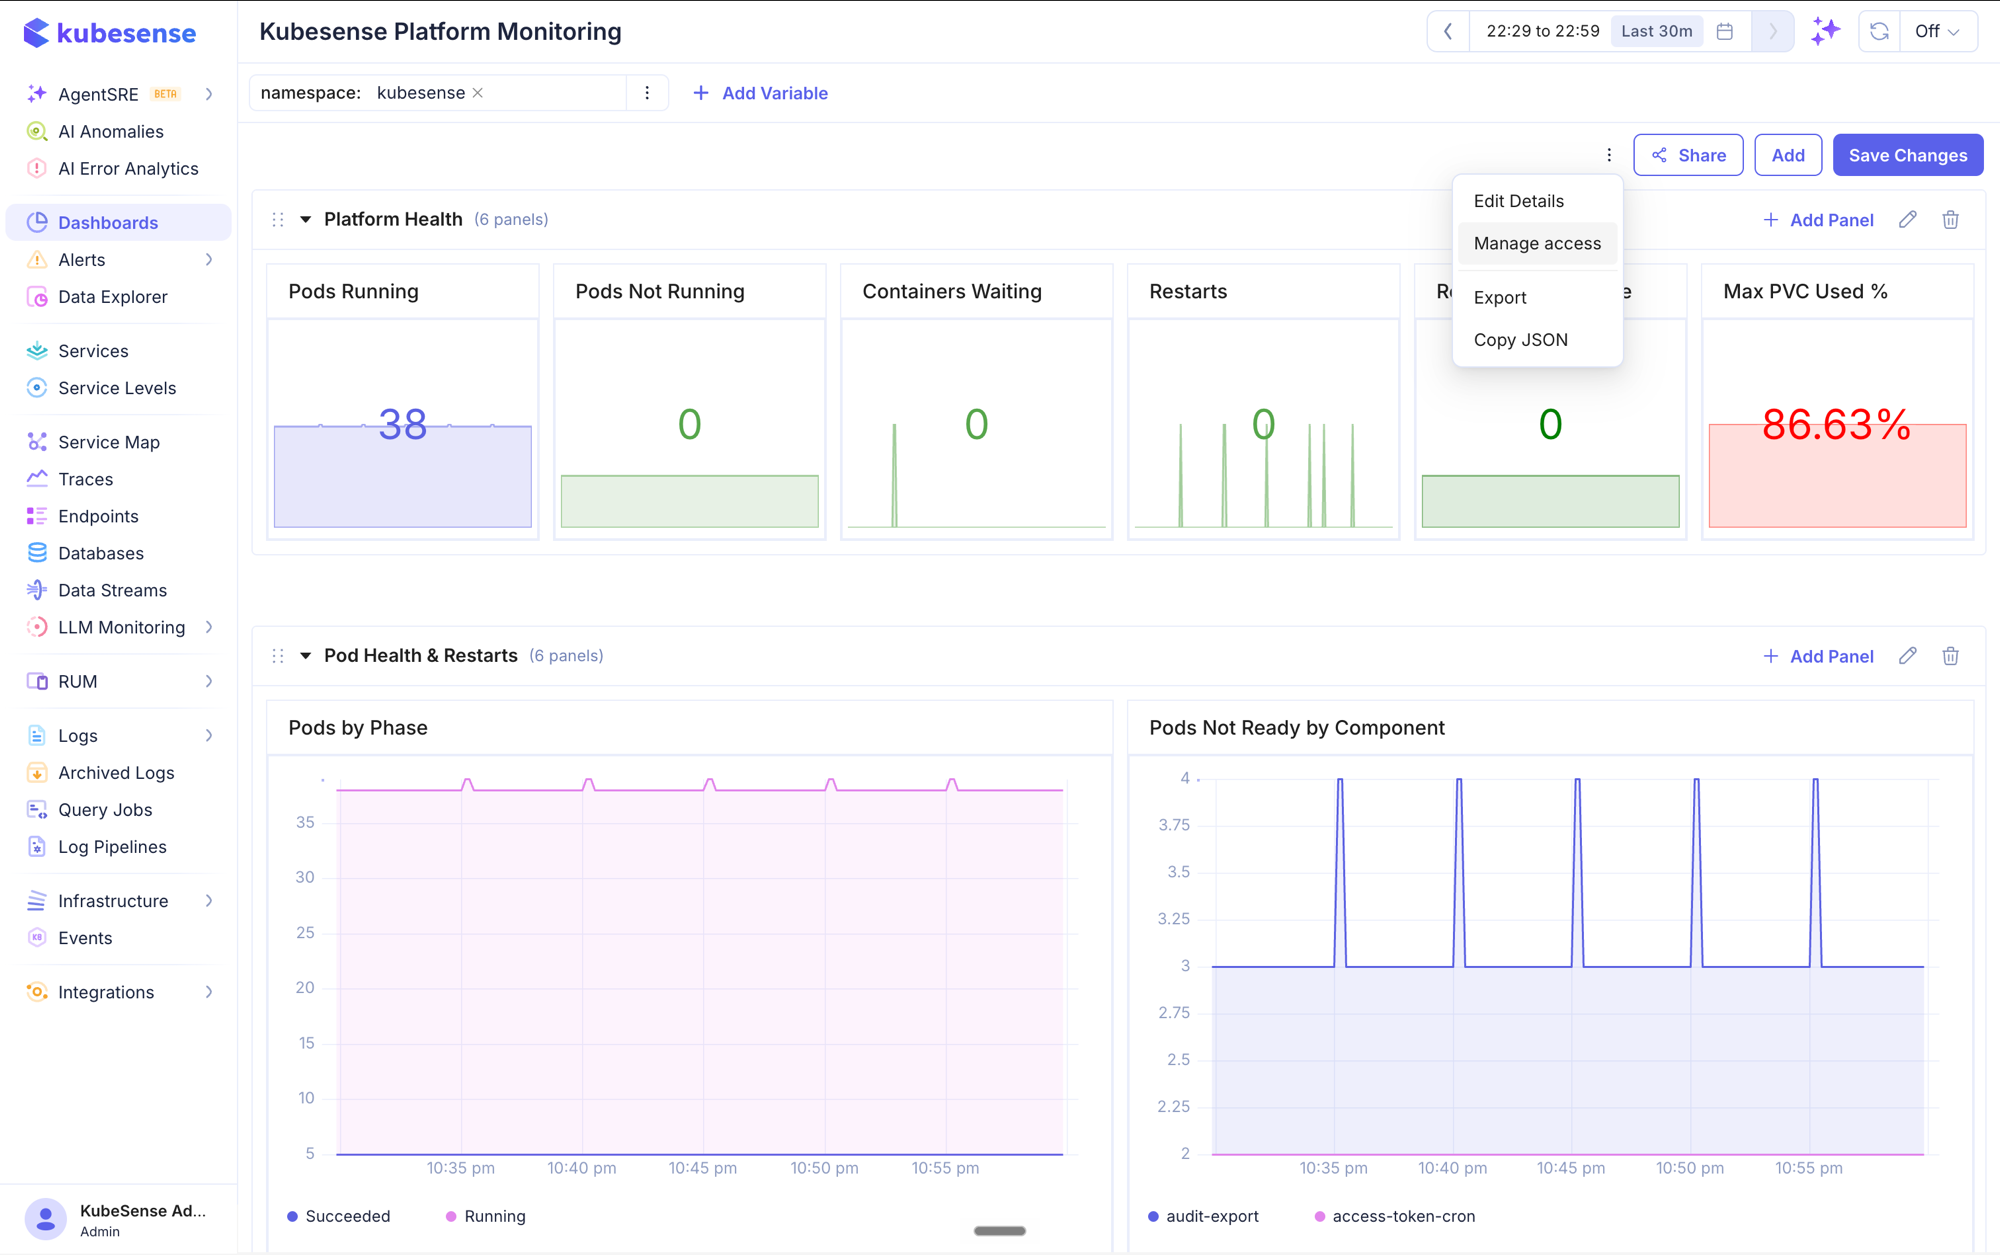Expand Logs submenu chevron
The image size is (2000, 1255).
pyautogui.click(x=209, y=736)
